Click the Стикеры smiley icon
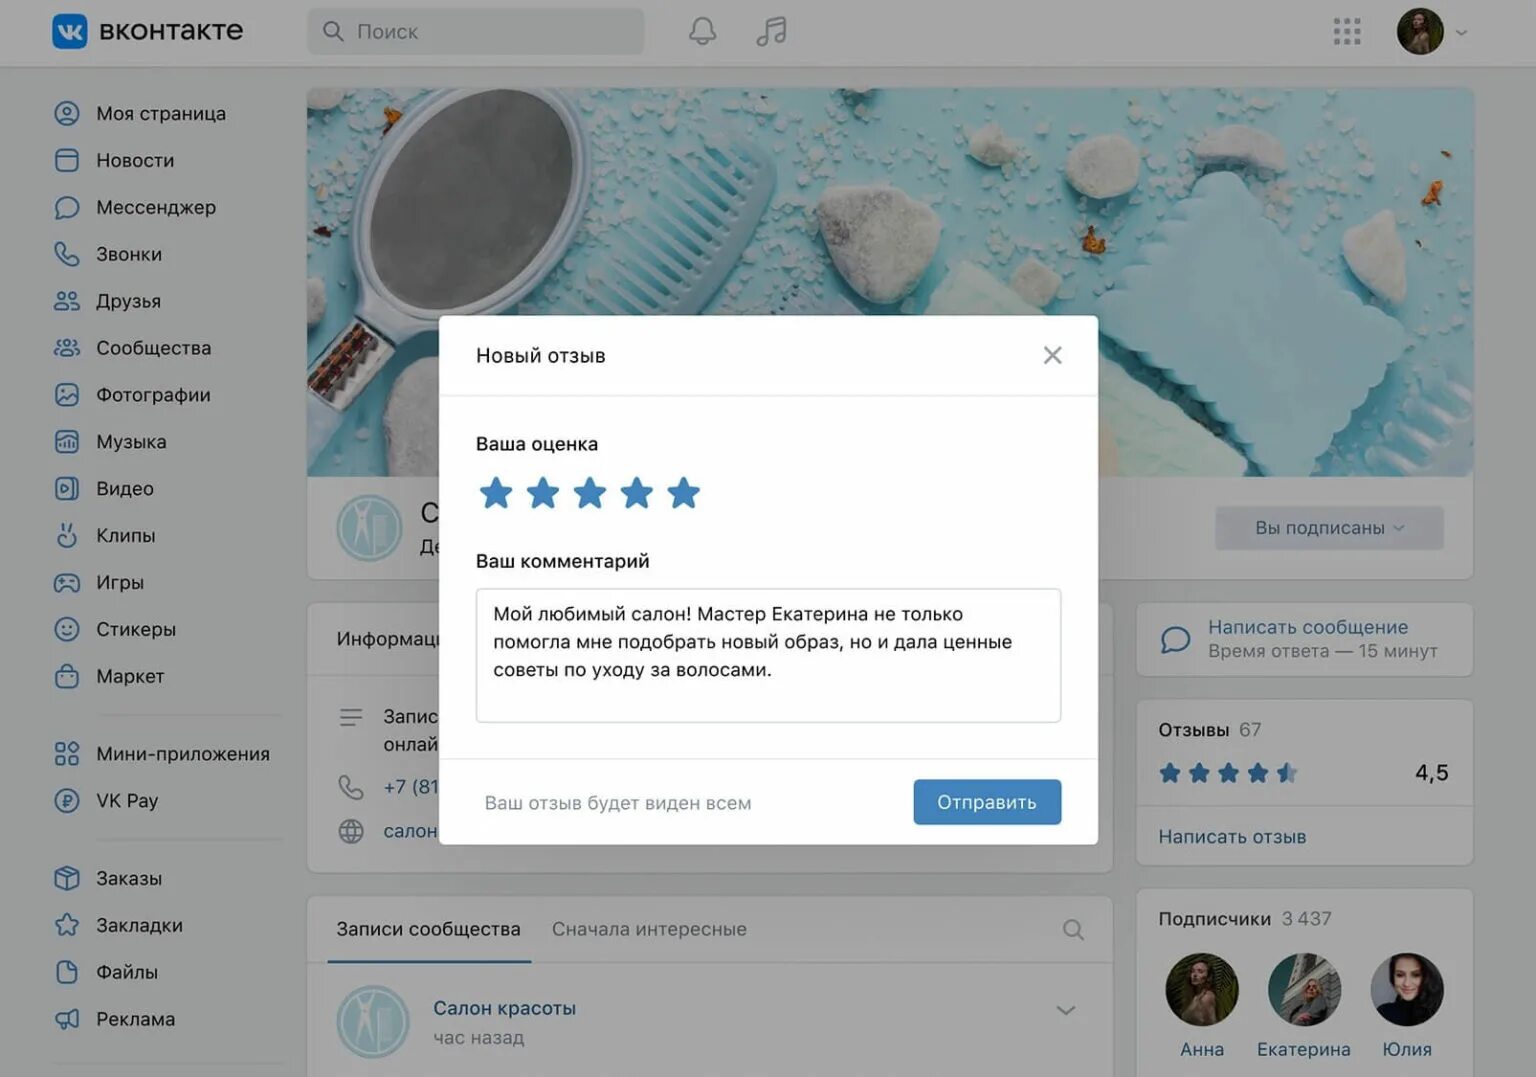1536x1077 pixels. click(x=67, y=630)
